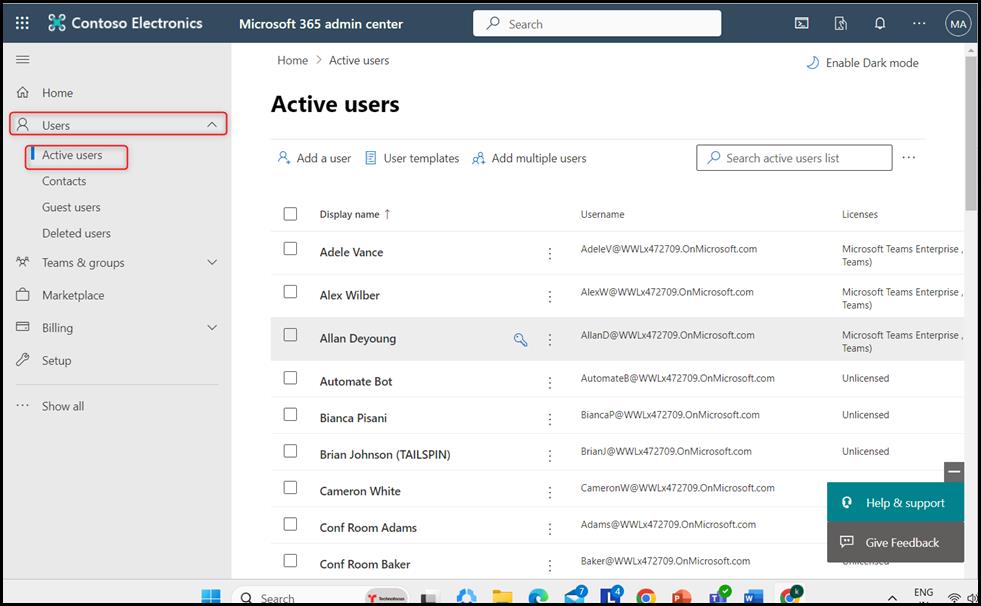Click the Search active users list field

coord(794,158)
